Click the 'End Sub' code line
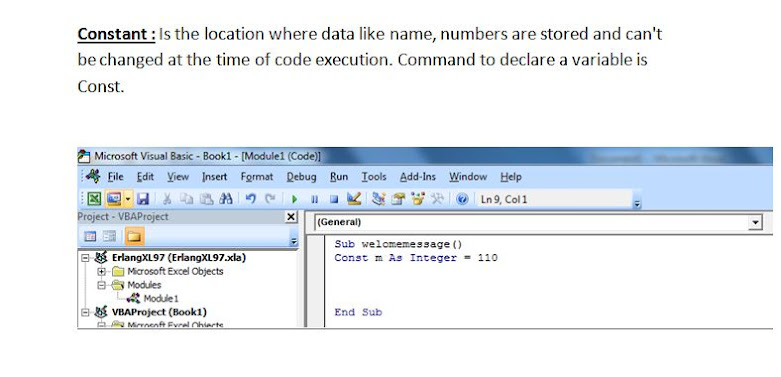781x377 pixels. (x=358, y=312)
